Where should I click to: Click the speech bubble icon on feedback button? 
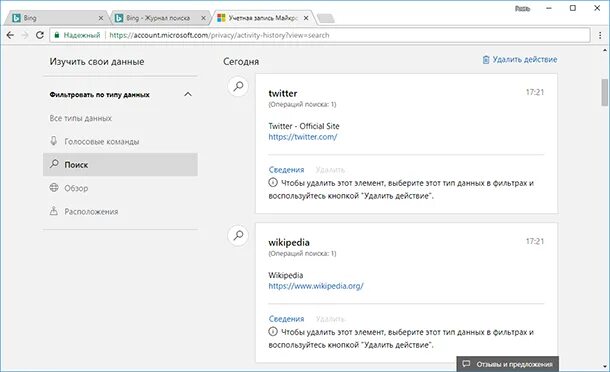coord(466,364)
